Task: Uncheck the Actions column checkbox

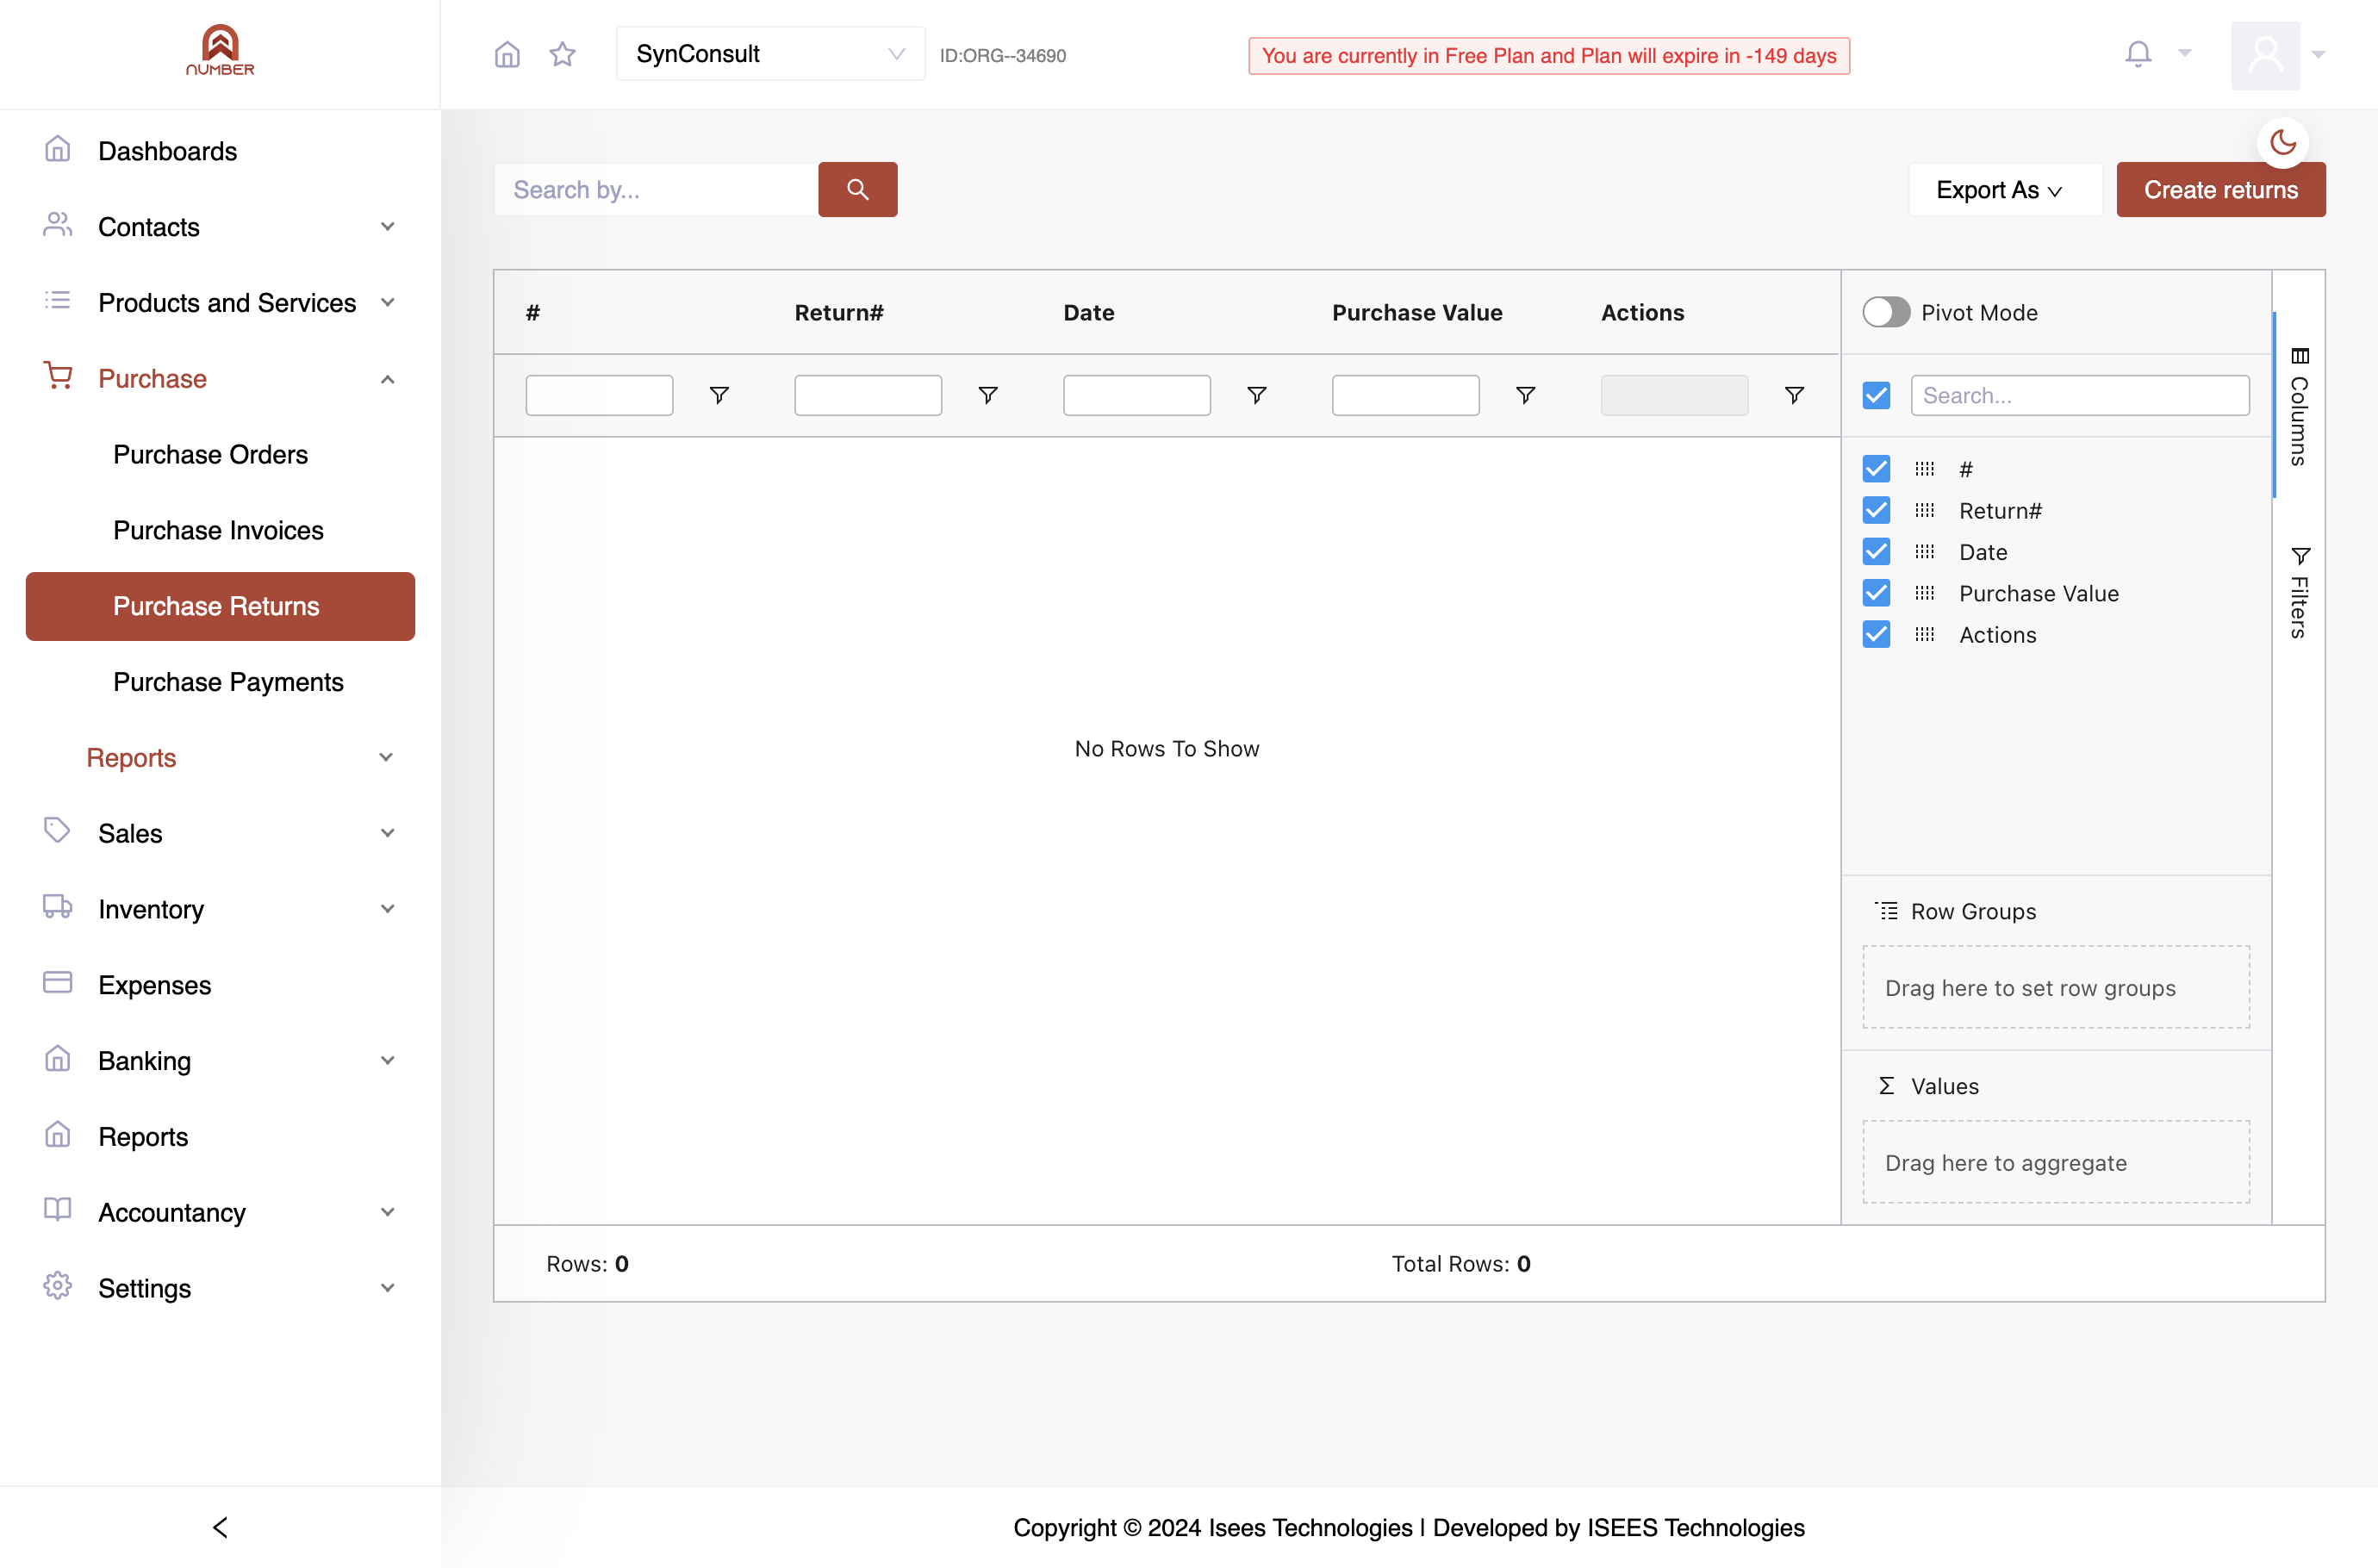Action: 1876,634
